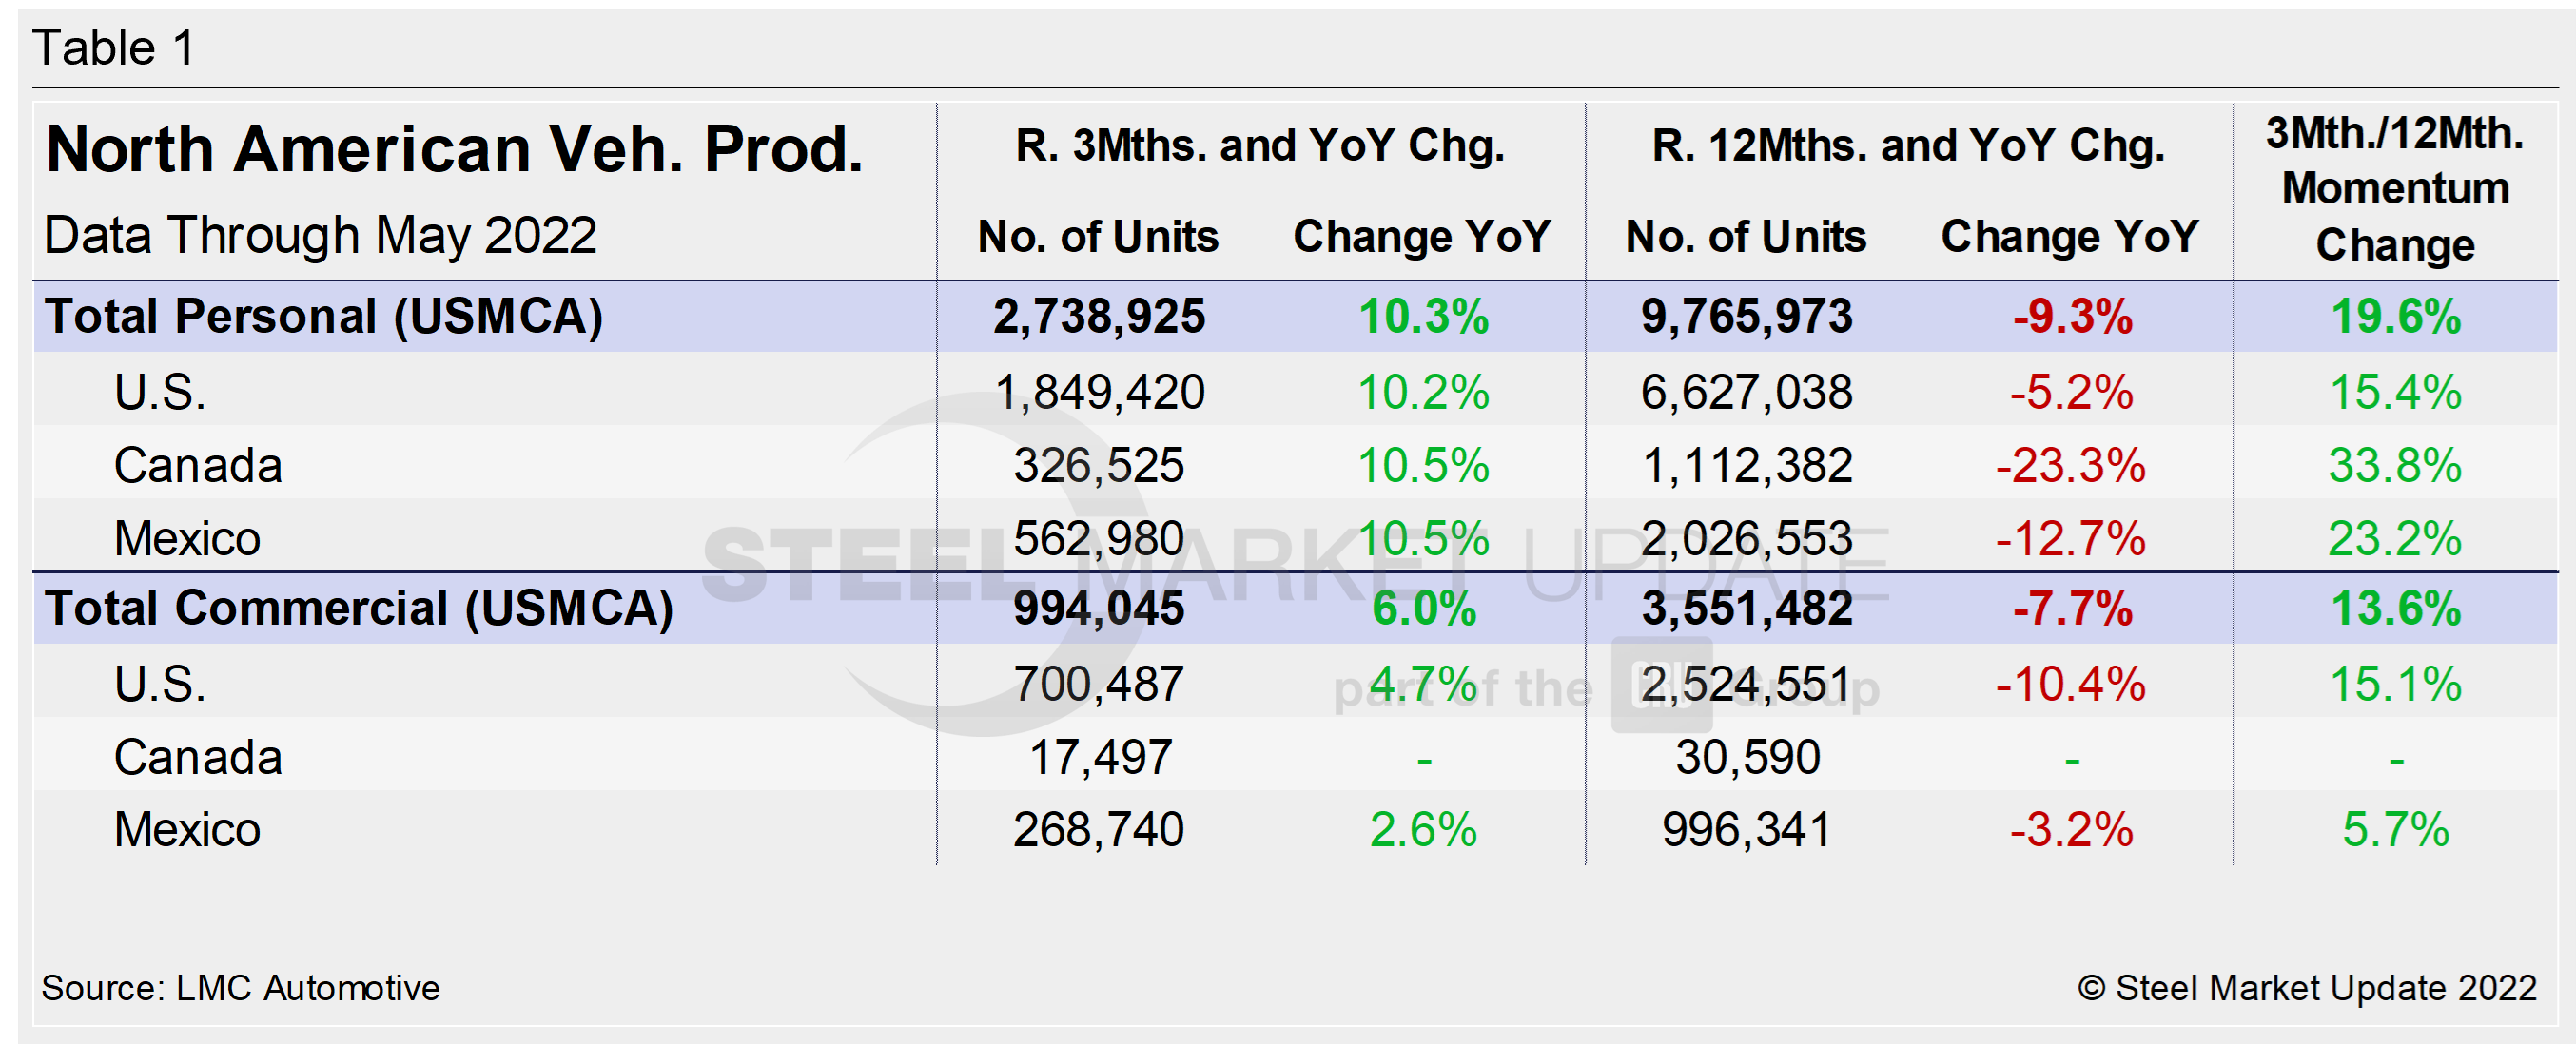2576x1044 pixels.
Task: Click the 2,738,925 units cell
Action: coord(1098,316)
